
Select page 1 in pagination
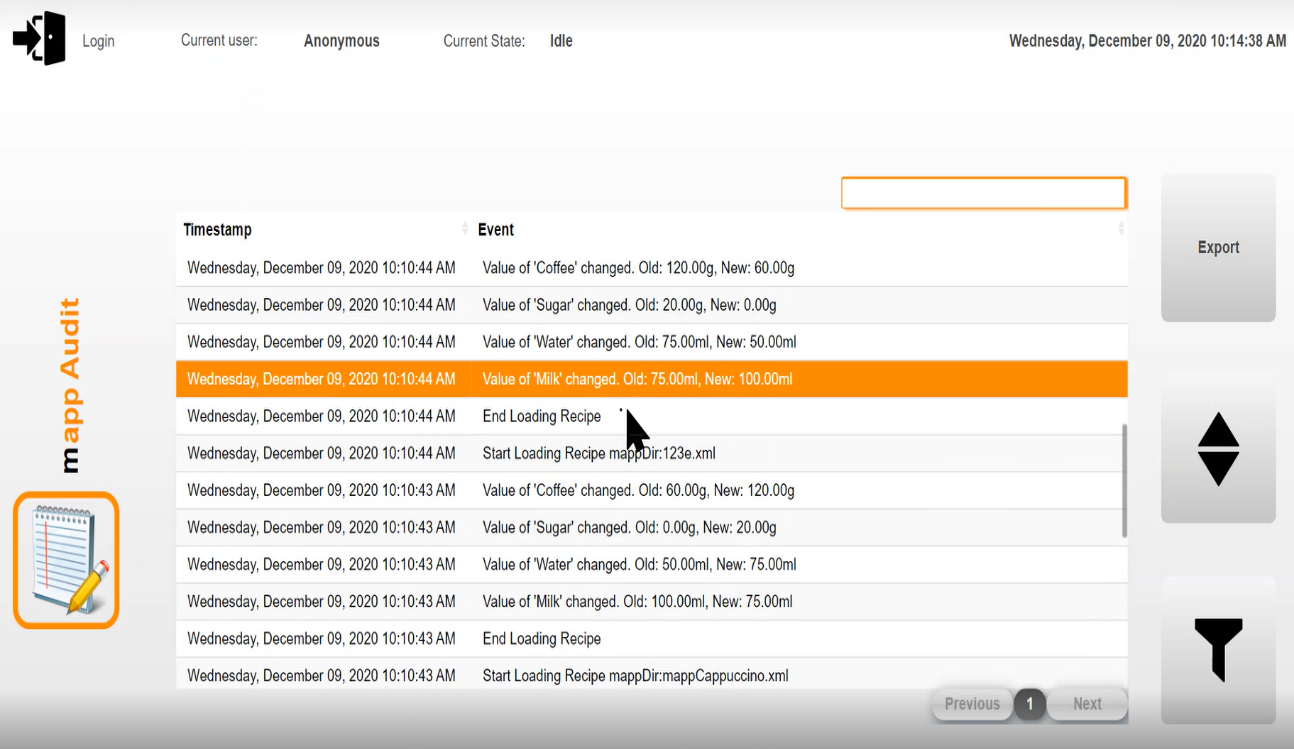(1030, 704)
